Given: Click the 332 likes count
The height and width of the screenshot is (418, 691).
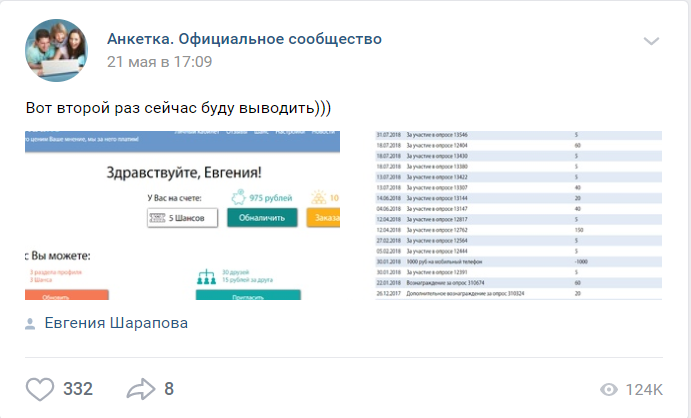Looking at the screenshot, I should coord(78,389).
